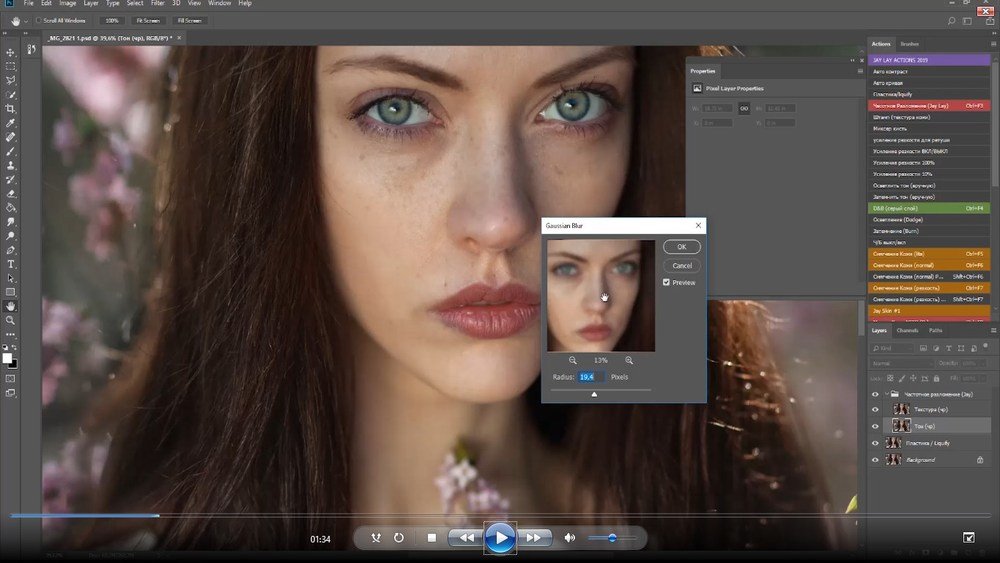The image size is (1000, 563).
Task: Hide the Пластика / Liquify layer
Action: pos(875,442)
